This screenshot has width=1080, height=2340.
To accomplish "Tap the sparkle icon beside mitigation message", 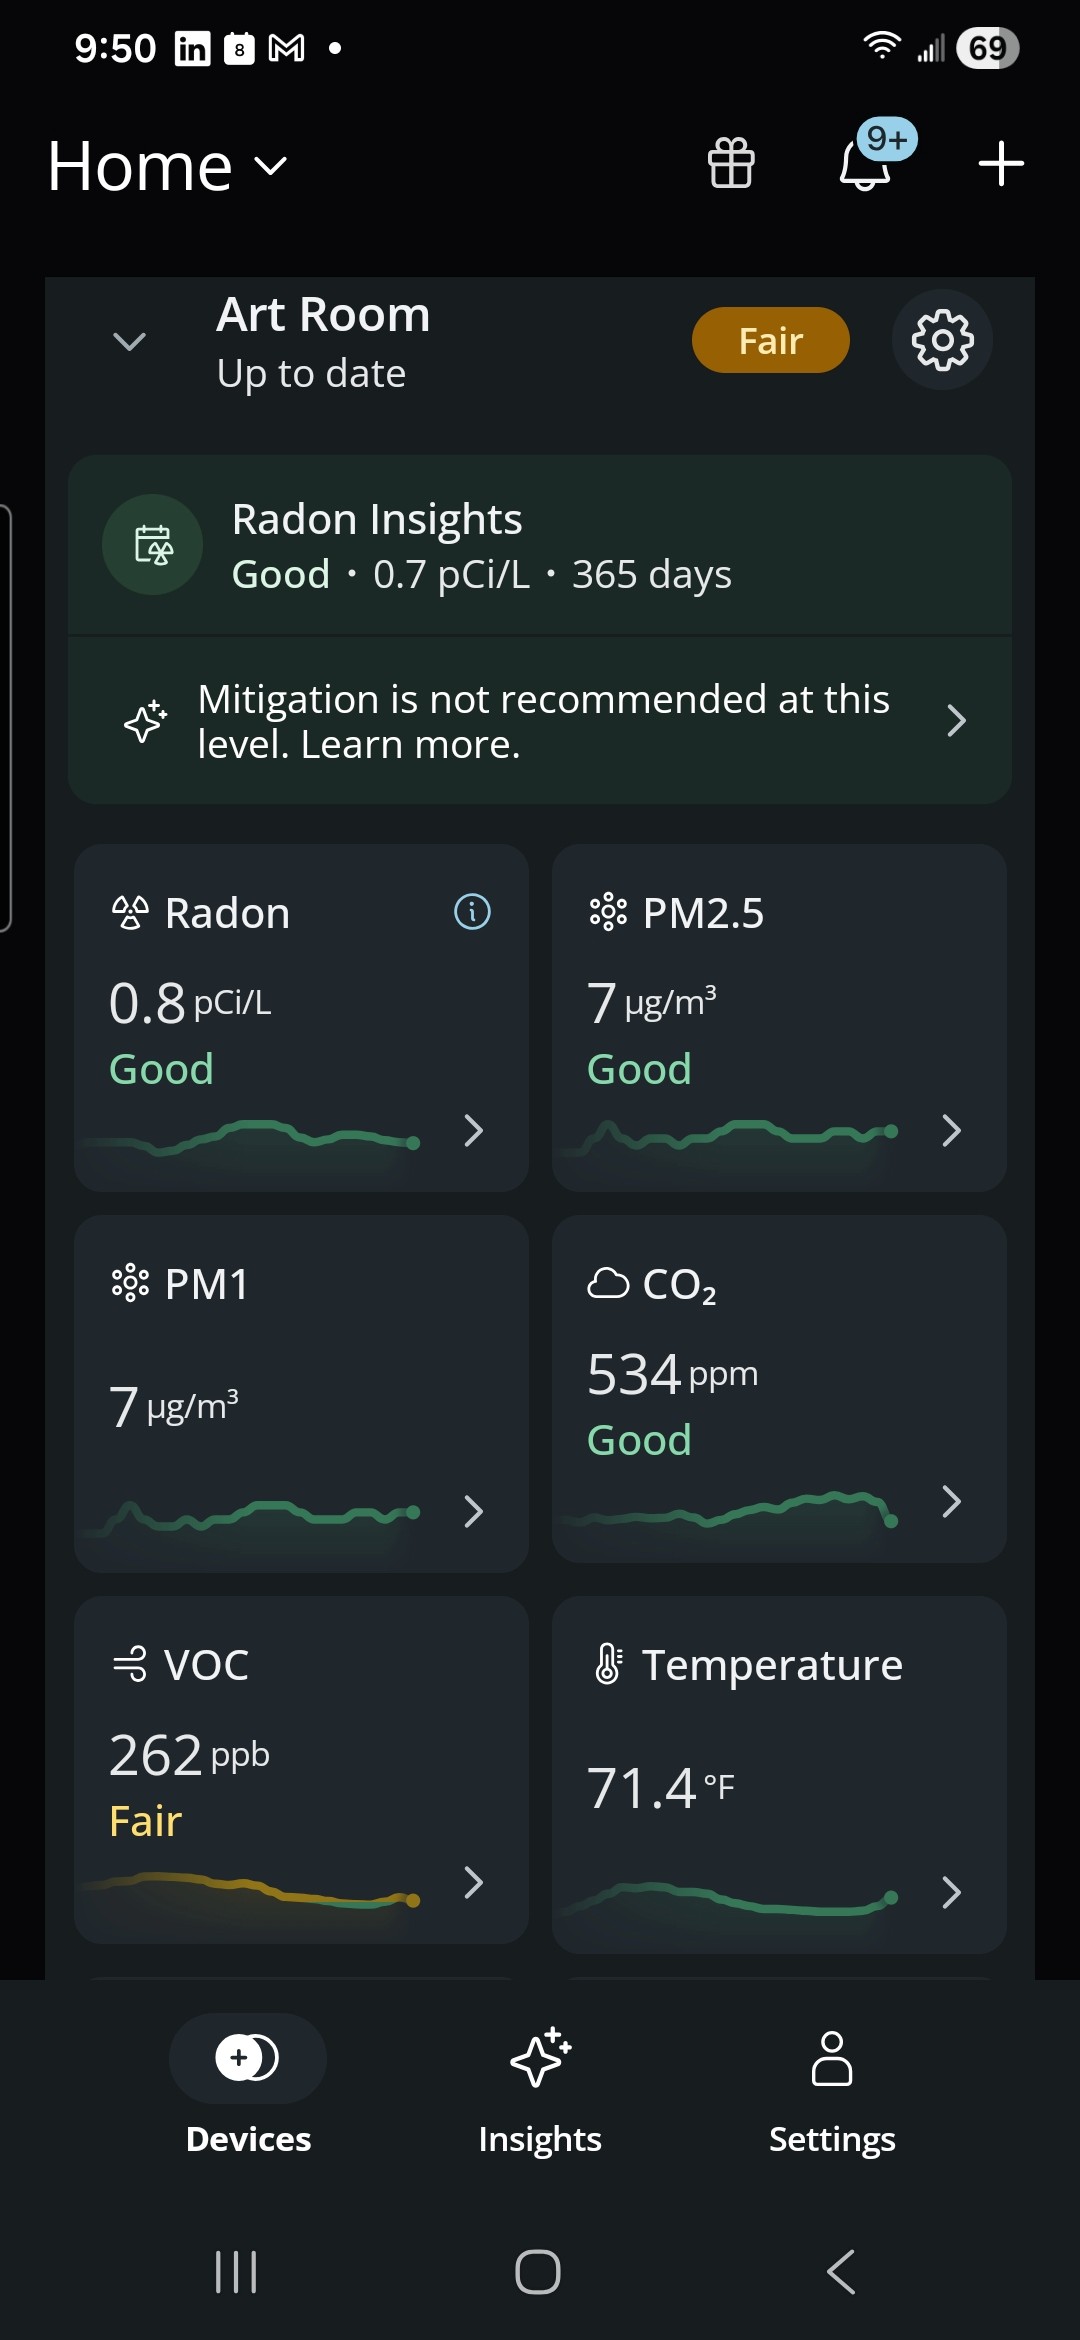I will 146,721.
